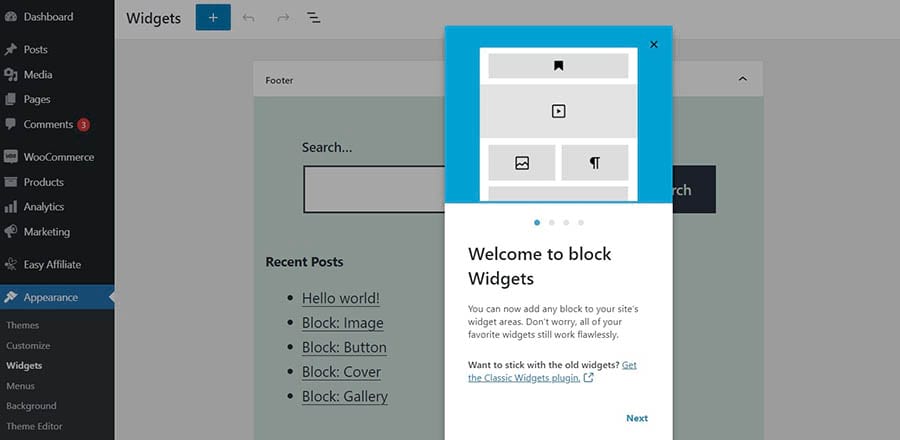Image resolution: width=900 pixels, height=440 pixels.
Task: Jump to third guide page dot
Action: click(566, 222)
